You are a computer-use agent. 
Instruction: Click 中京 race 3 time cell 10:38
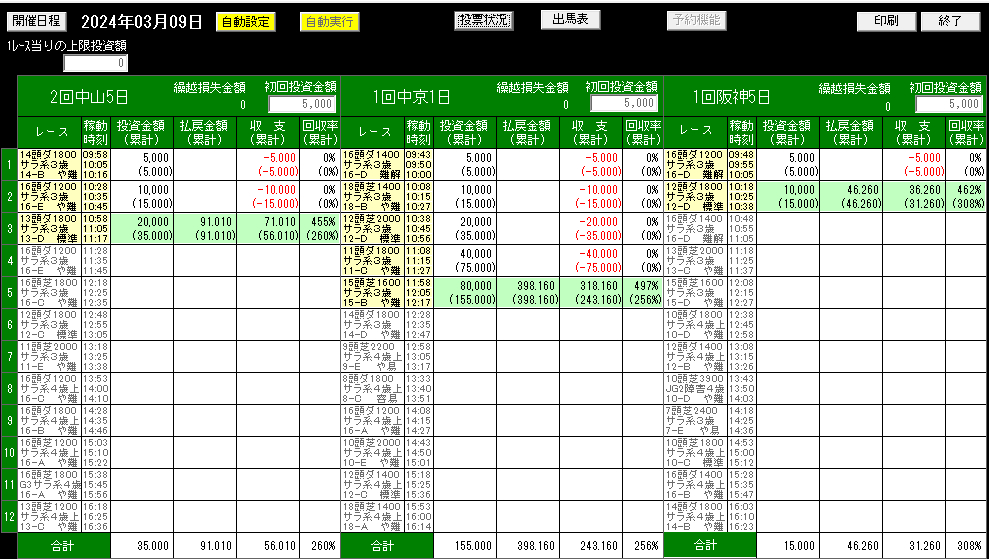pyautogui.click(x=419, y=228)
